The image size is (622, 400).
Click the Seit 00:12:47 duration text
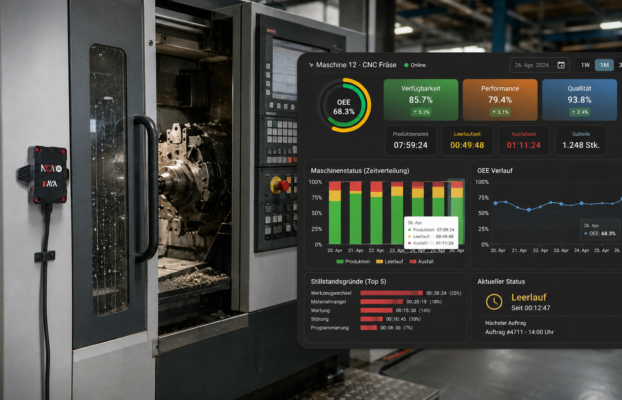pos(531,308)
